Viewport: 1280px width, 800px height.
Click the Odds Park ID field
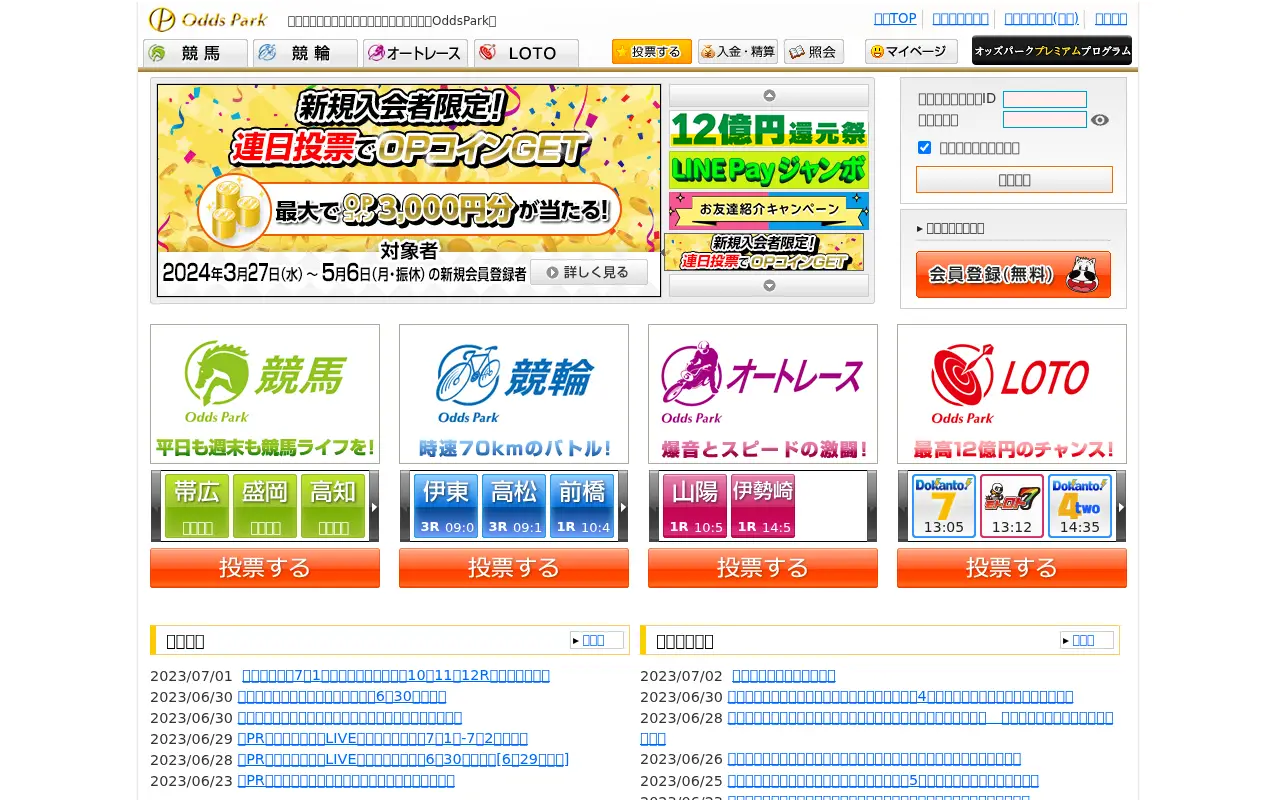click(1045, 99)
